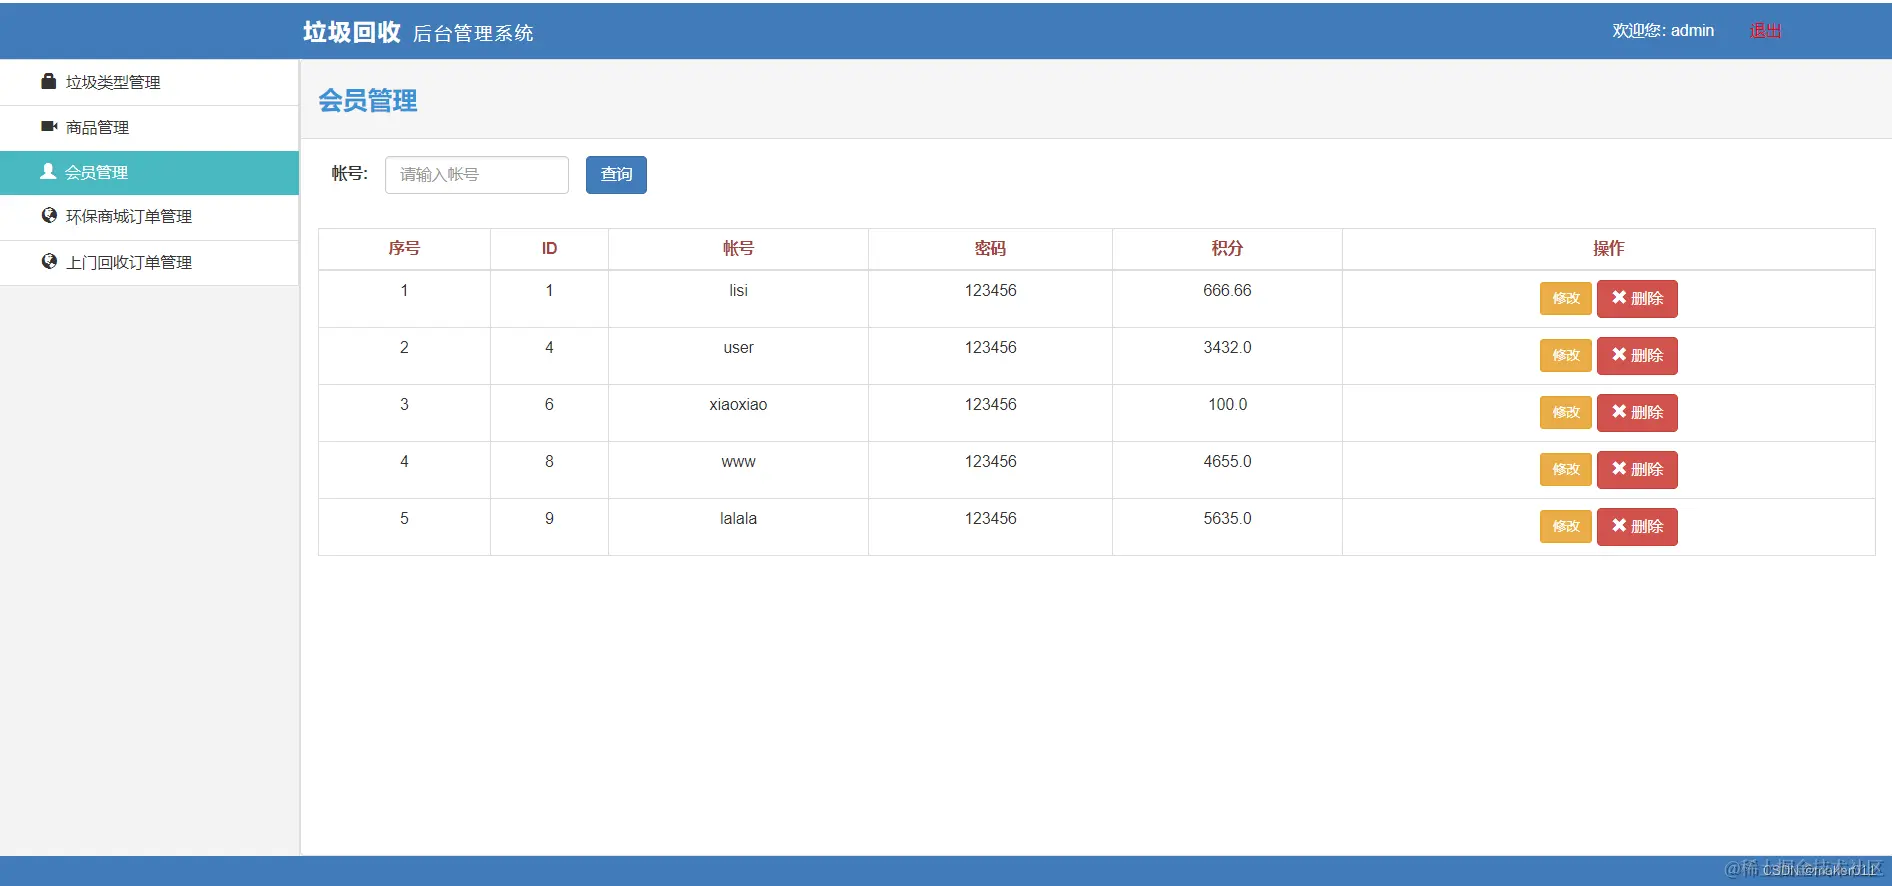Select the account name xiaoxiao
This screenshot has width=1892, height=886.
click(738, 404)
